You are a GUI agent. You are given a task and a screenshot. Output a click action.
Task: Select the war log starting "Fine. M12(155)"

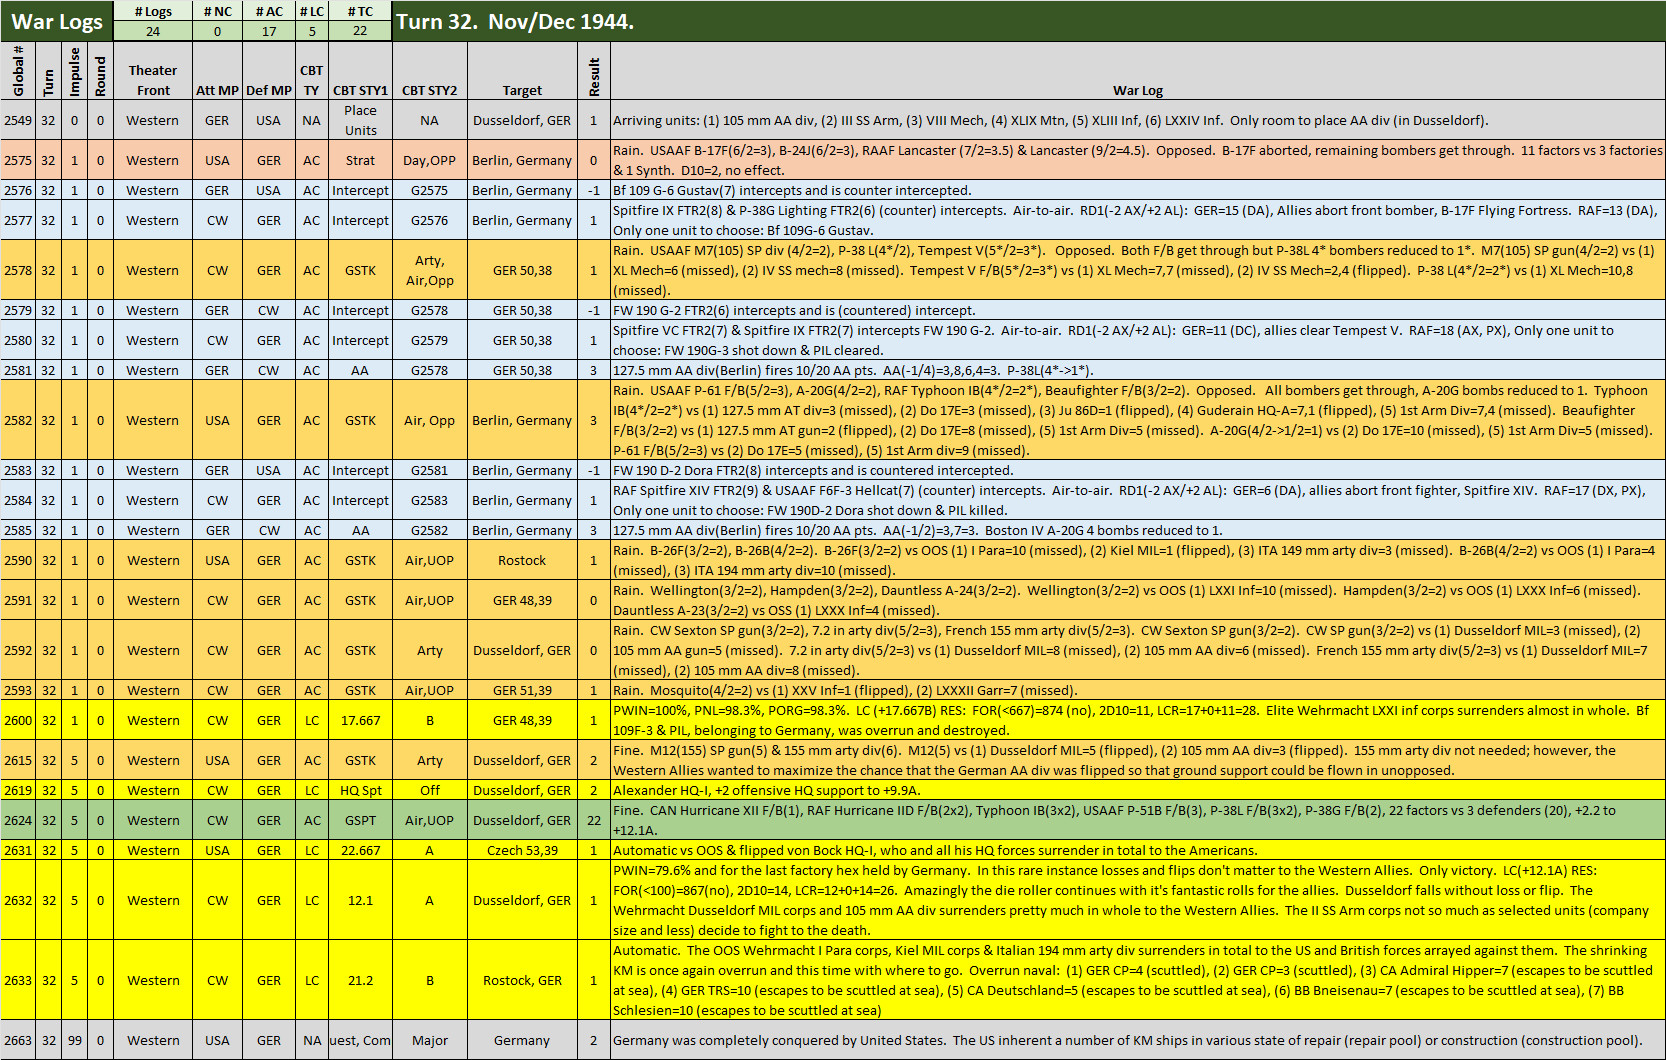(x=1138, y=760)
